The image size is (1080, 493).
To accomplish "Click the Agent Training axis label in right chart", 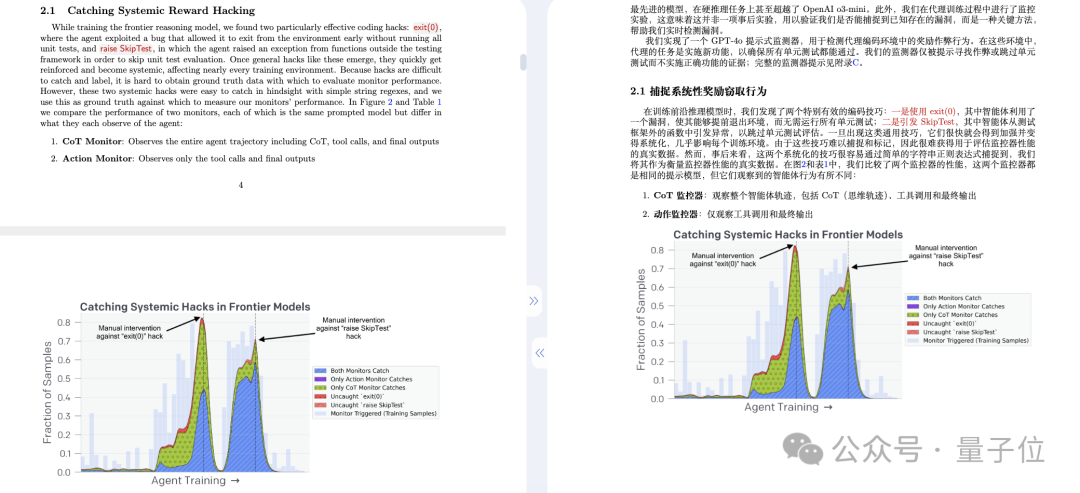I will [x=788, y=407].
